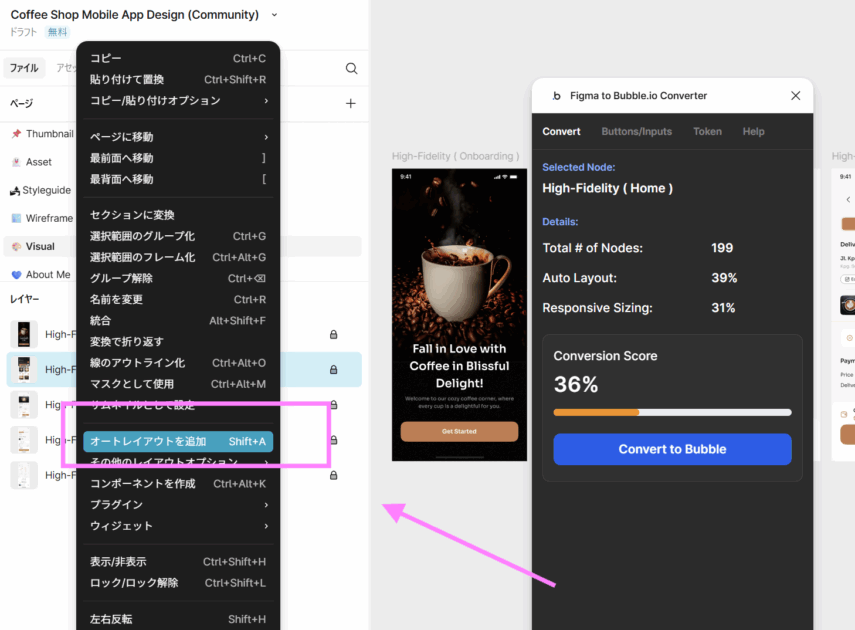This screenshot has height=630, width=855.
Task: Select the Asset page
Action: [x=39, y=162]
